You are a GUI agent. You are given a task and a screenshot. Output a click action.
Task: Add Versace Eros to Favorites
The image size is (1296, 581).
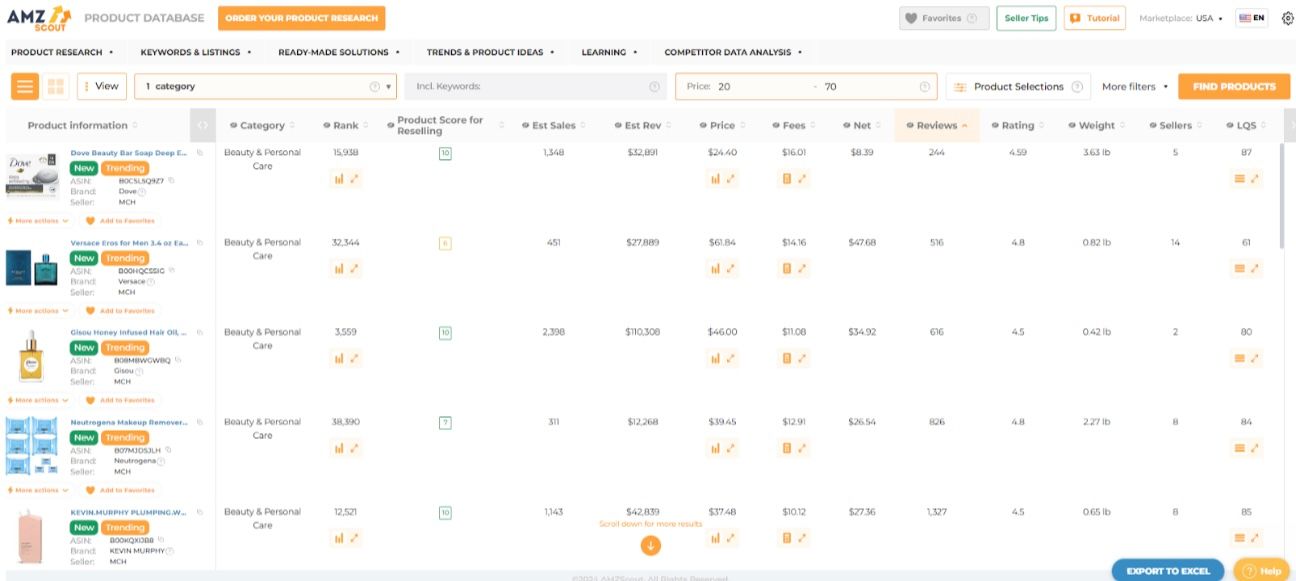pyautogui.click(x=125, y=310)
